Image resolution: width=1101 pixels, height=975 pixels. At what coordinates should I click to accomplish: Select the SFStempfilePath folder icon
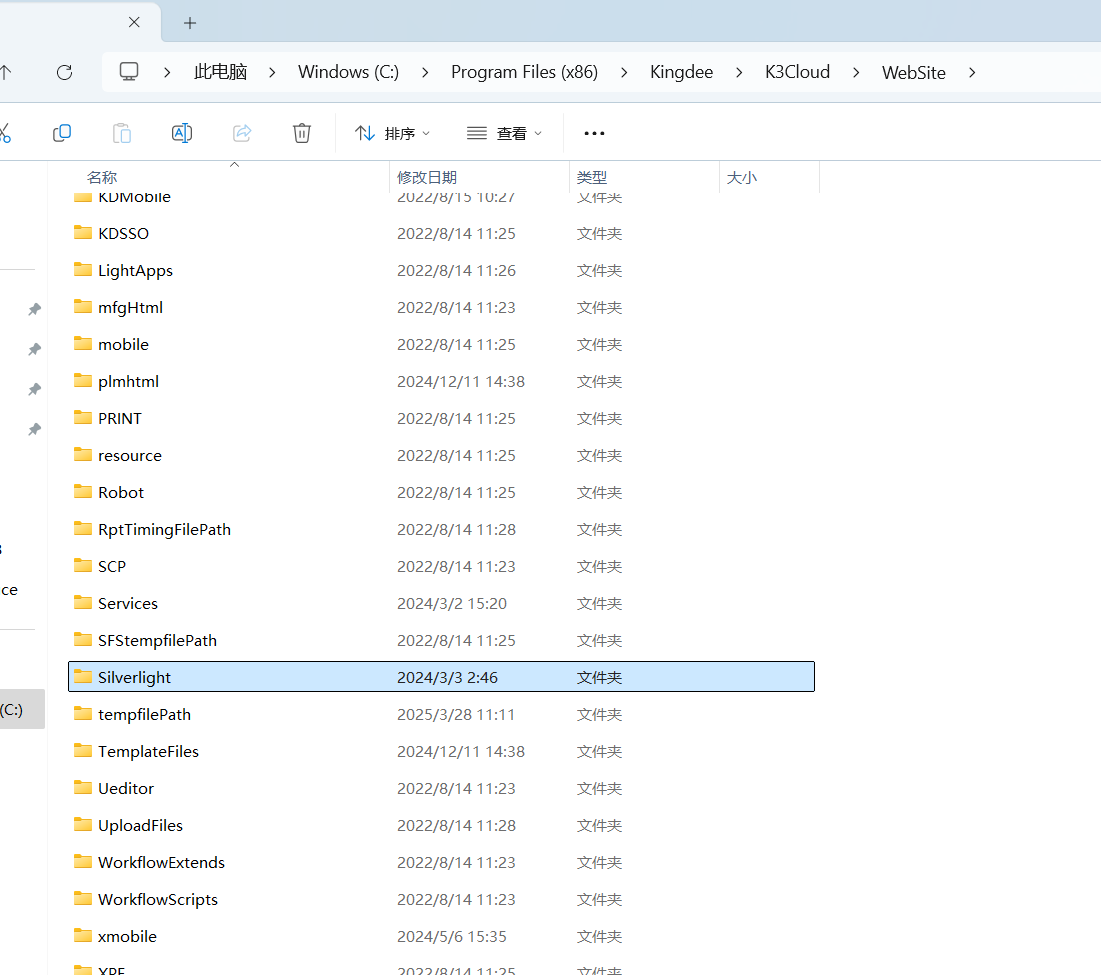83,639
